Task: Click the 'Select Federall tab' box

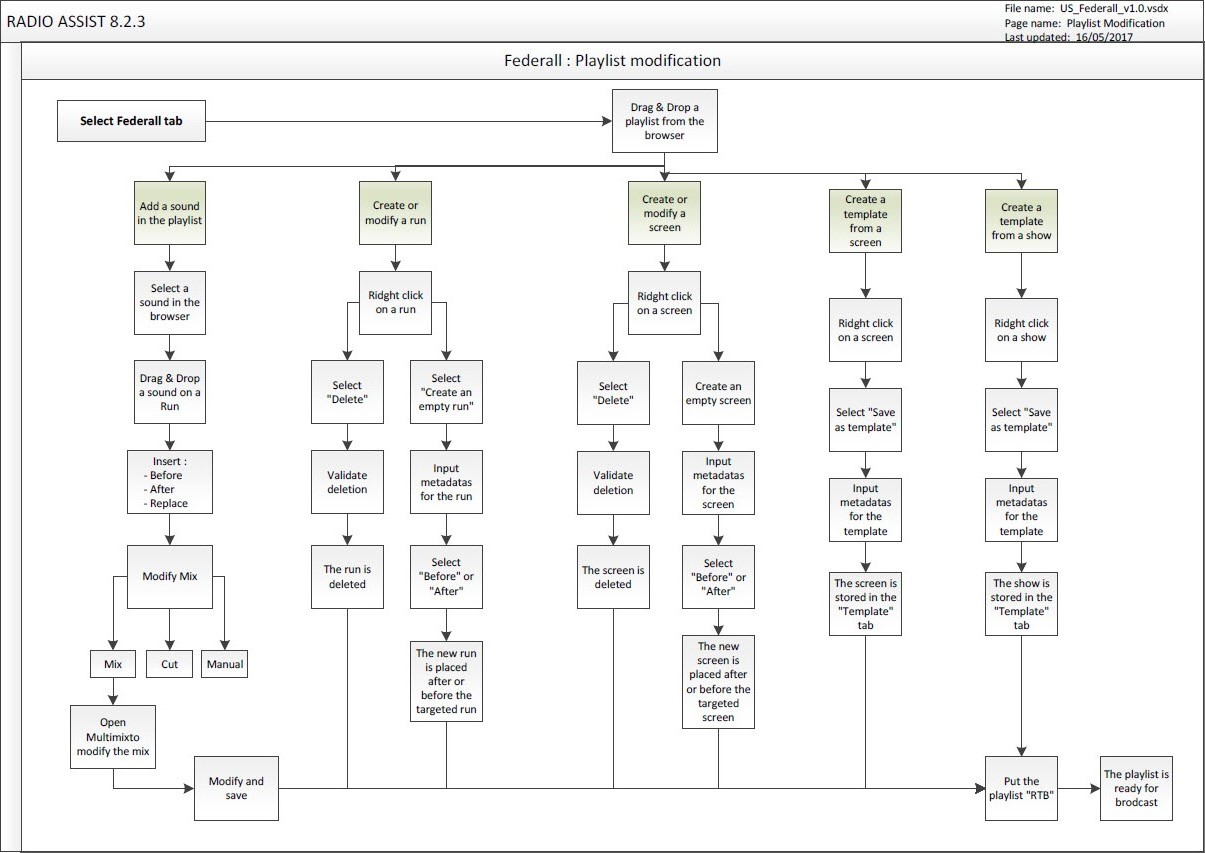Action: 131,121
